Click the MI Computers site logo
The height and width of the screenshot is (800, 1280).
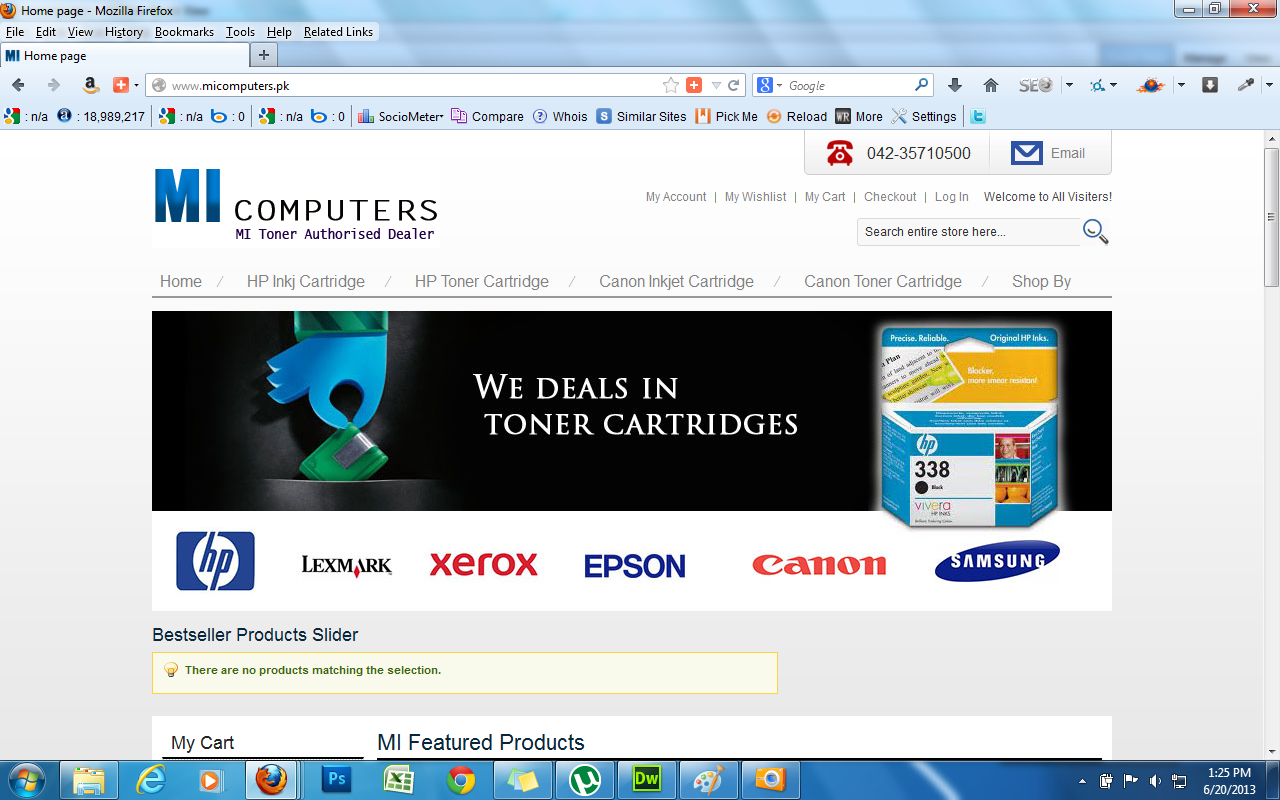coord(296,207)
